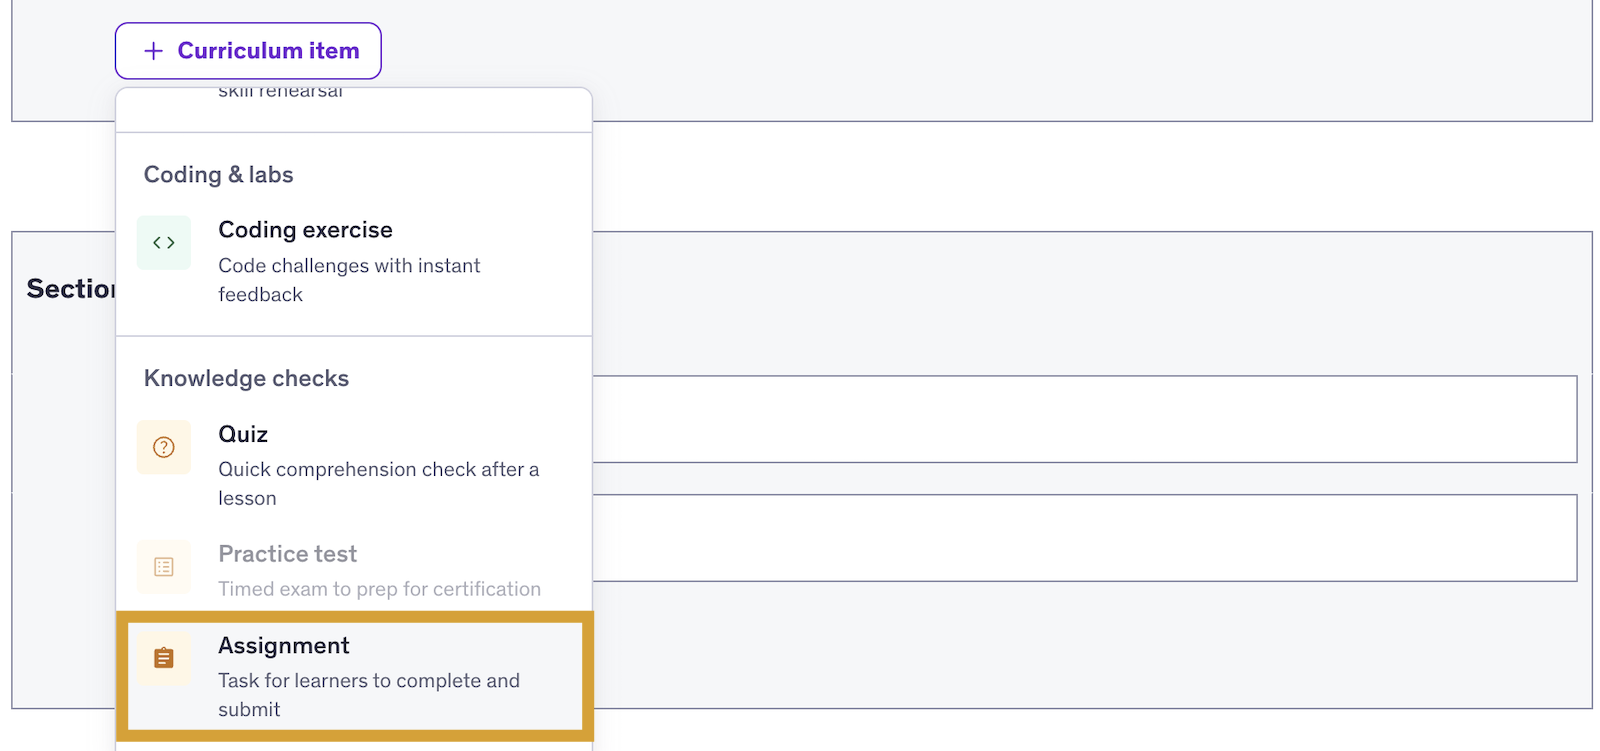Screen dimensions: 1600x751
Task: Select the disabled Practice test title
Action: click(x=288, y=554)
